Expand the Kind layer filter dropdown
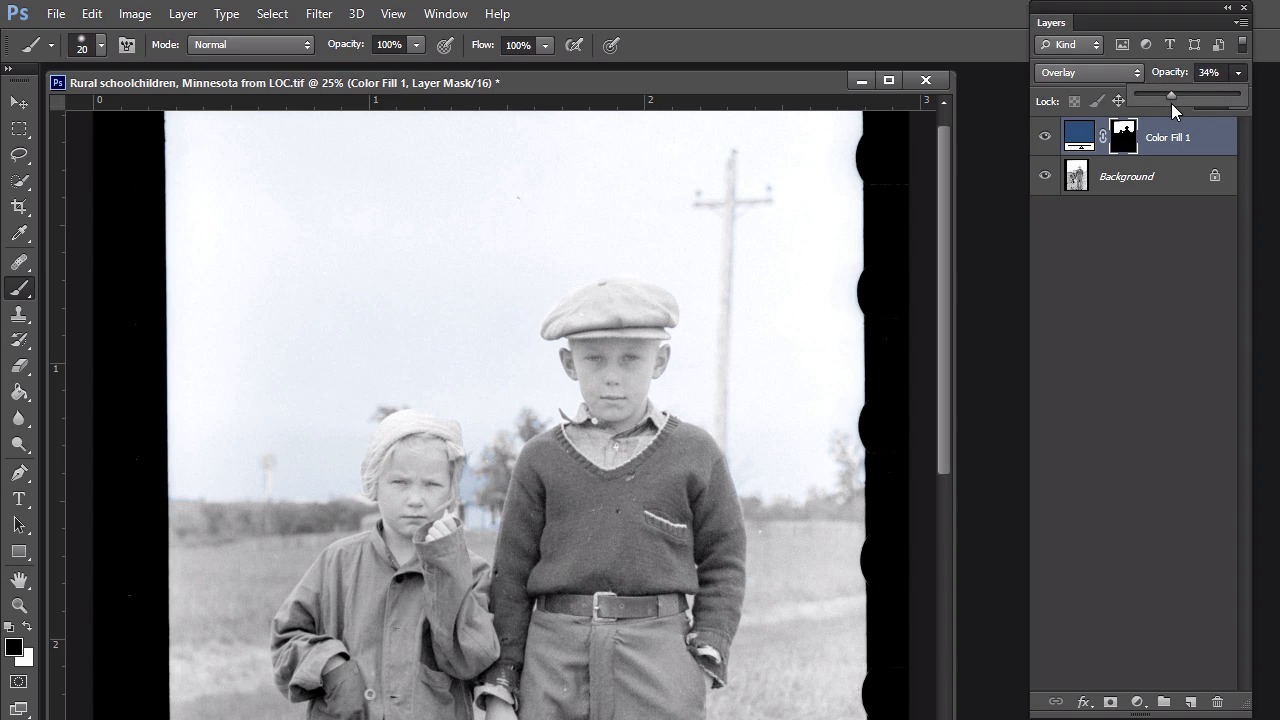Image resolution: width=1280 pixels, height=720 pixels. (x=1069, y=45)
